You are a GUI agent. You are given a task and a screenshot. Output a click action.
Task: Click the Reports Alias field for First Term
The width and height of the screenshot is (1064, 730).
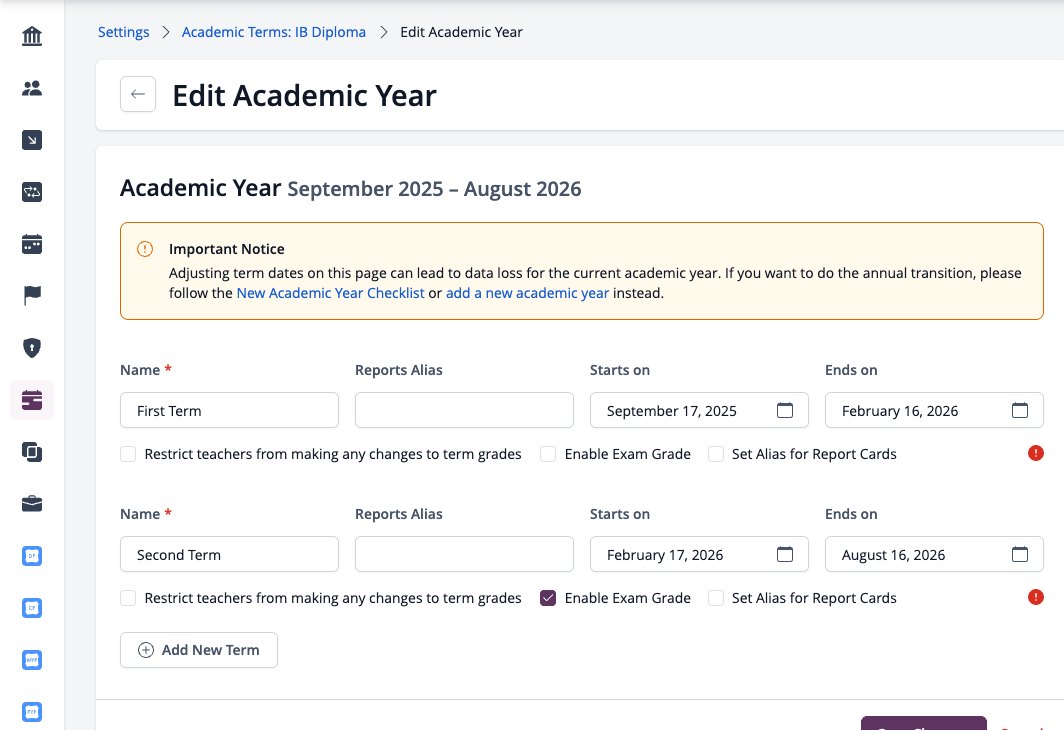[464, 410]
